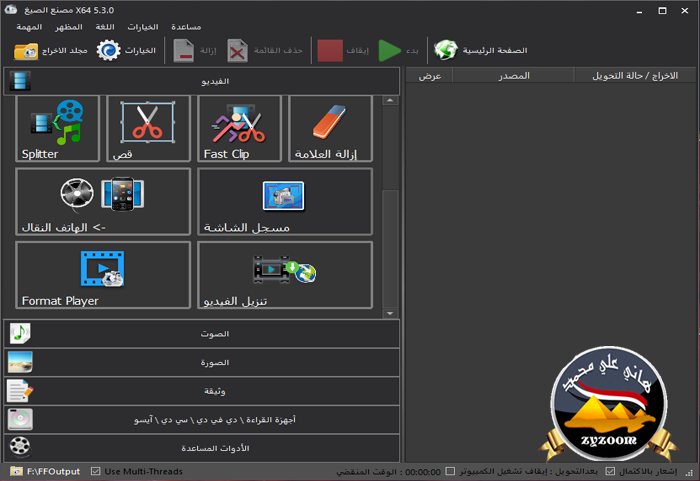This screenshot has height=481, width=700.
Task: Open the الصفحة الرئيسية home page
Action: click(481, 50)
